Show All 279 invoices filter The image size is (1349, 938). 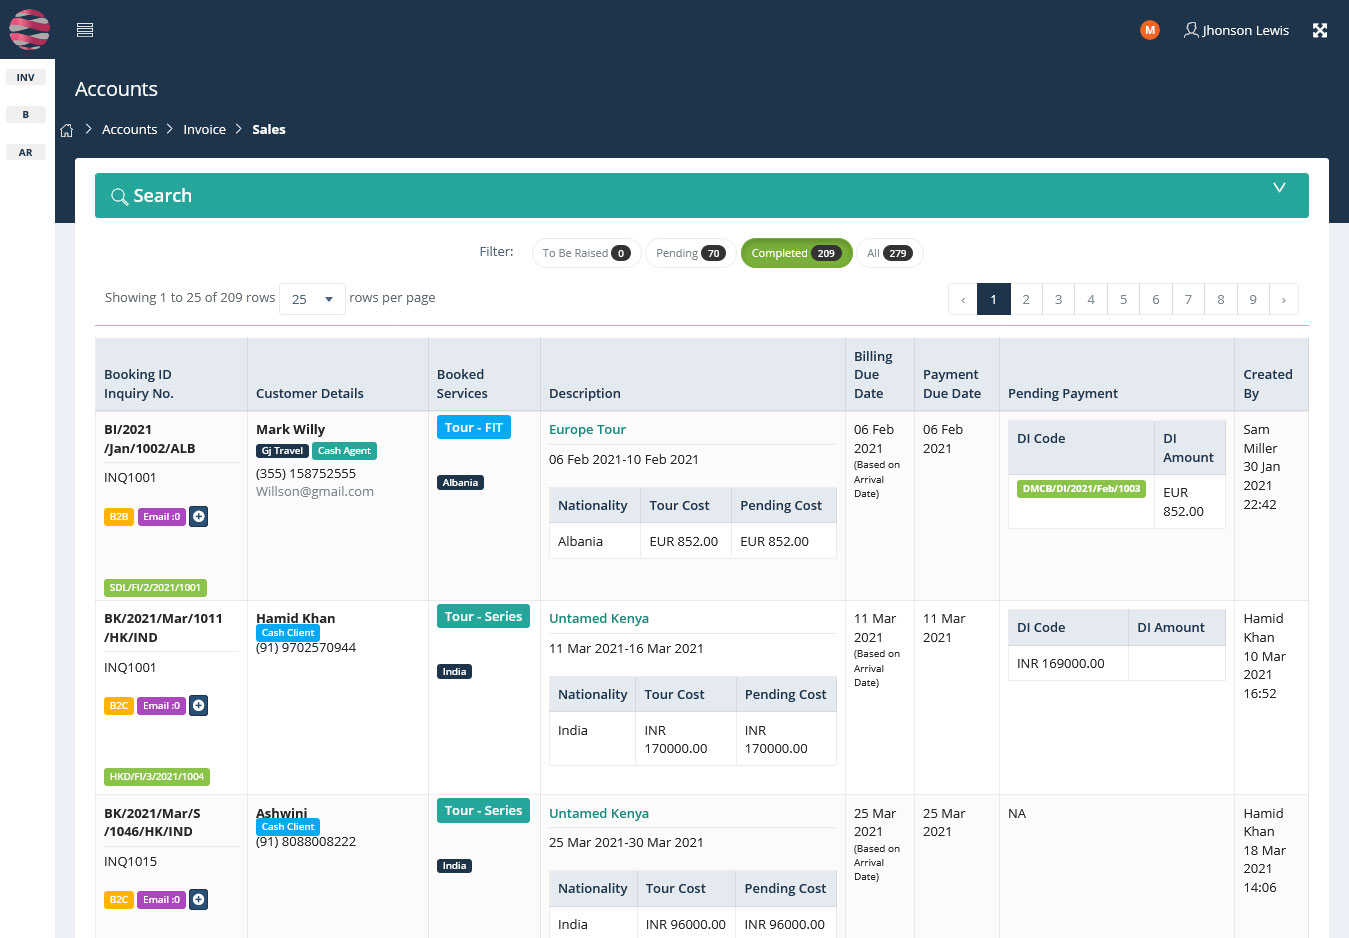888,253
